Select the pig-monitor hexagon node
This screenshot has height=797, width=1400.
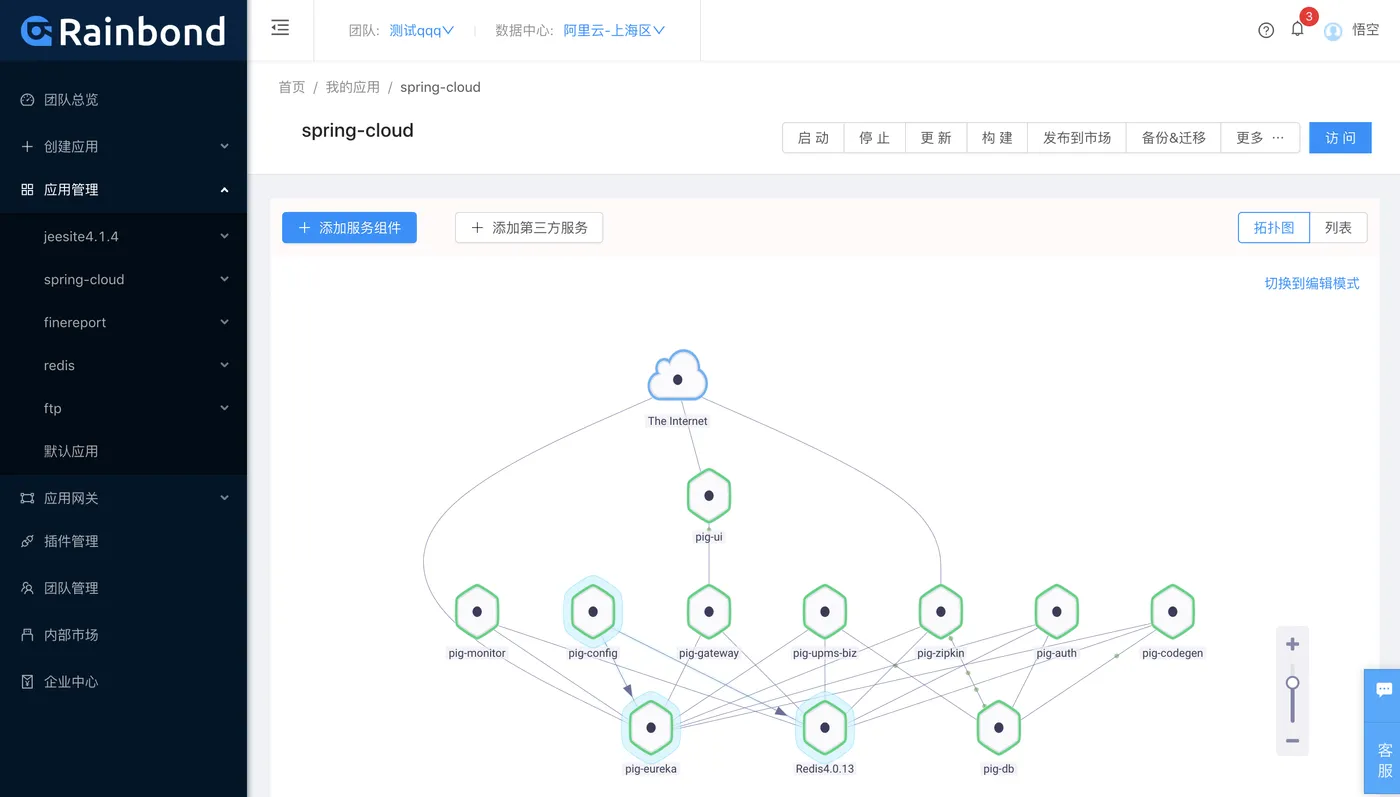(x=477, y=612)
